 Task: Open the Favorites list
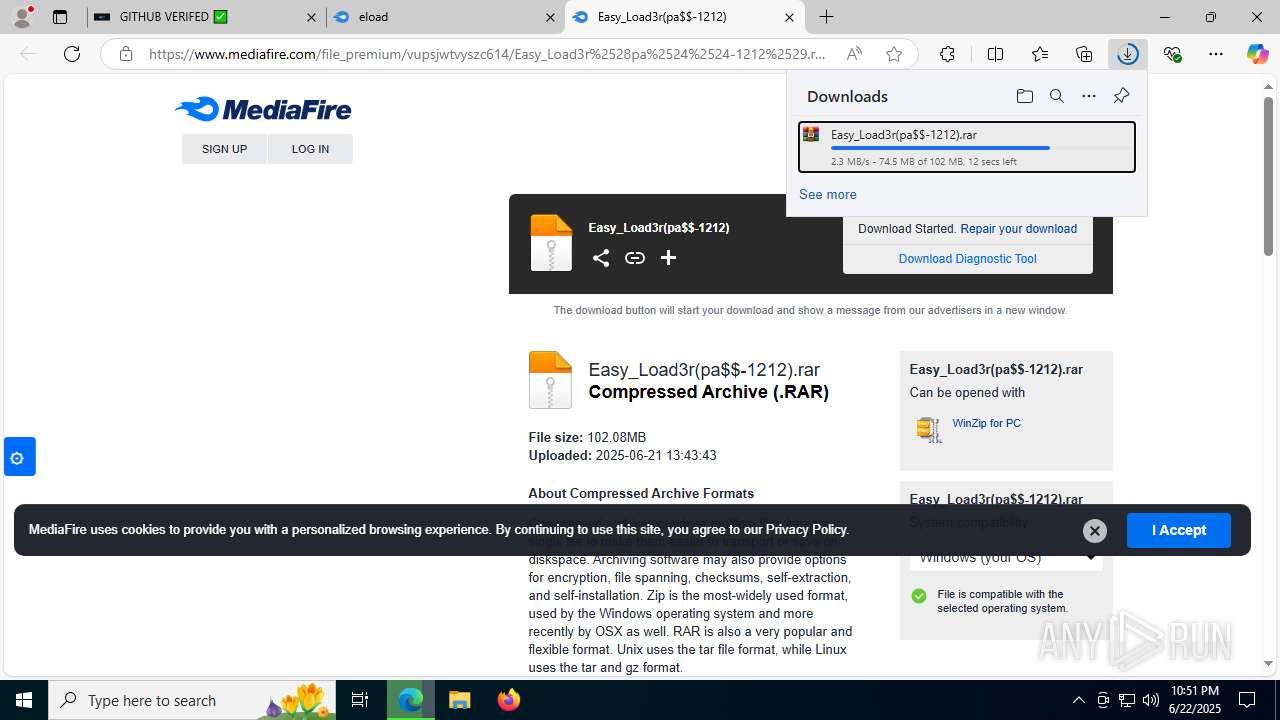(1040, 54)
